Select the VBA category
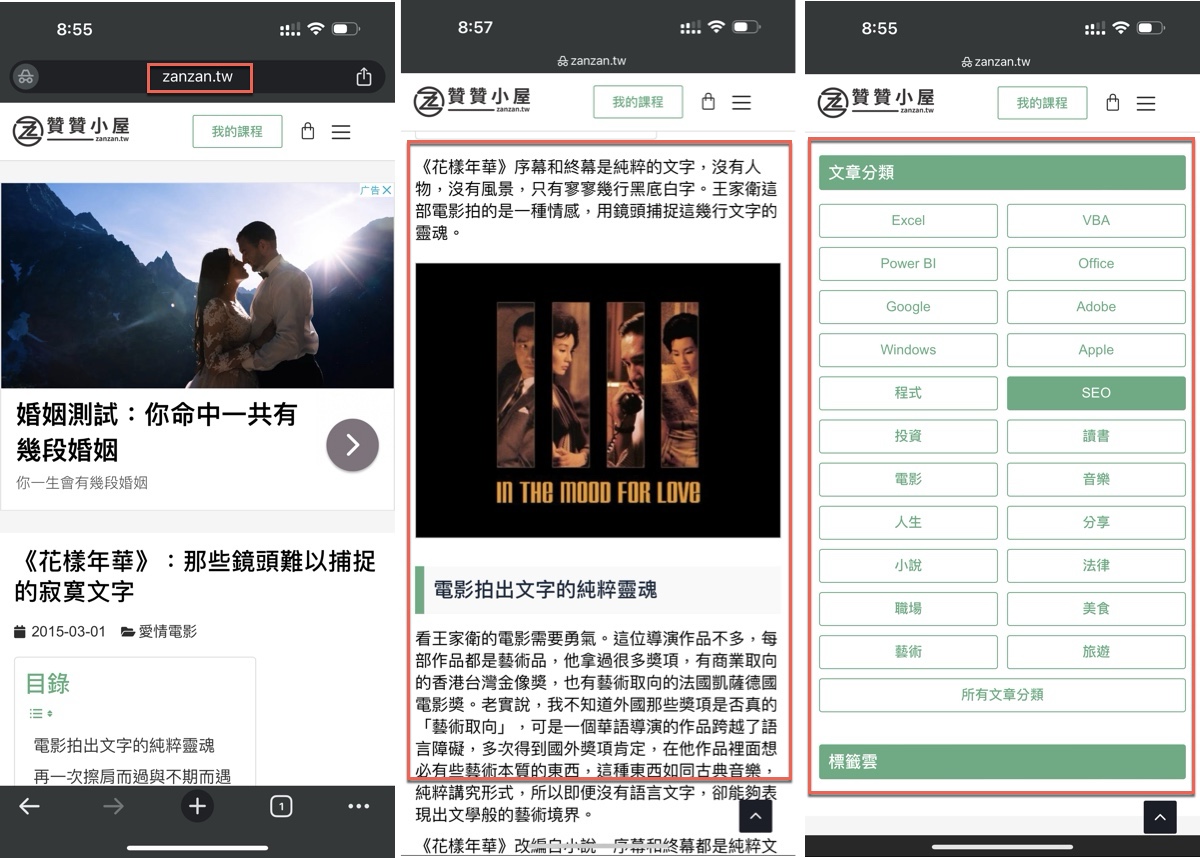 (1096, 221)
